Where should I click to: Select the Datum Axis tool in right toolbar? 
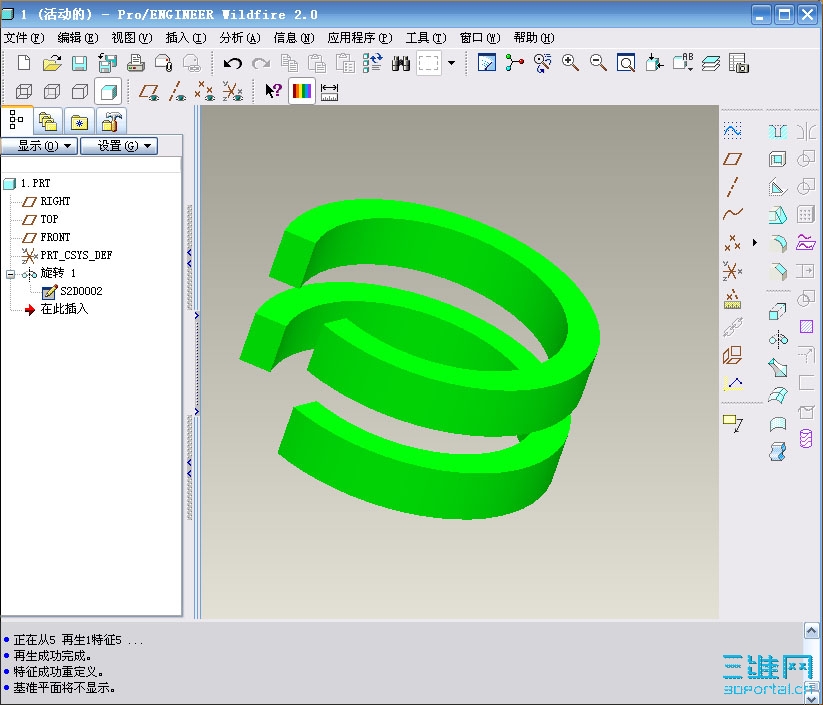coord(732,187)
